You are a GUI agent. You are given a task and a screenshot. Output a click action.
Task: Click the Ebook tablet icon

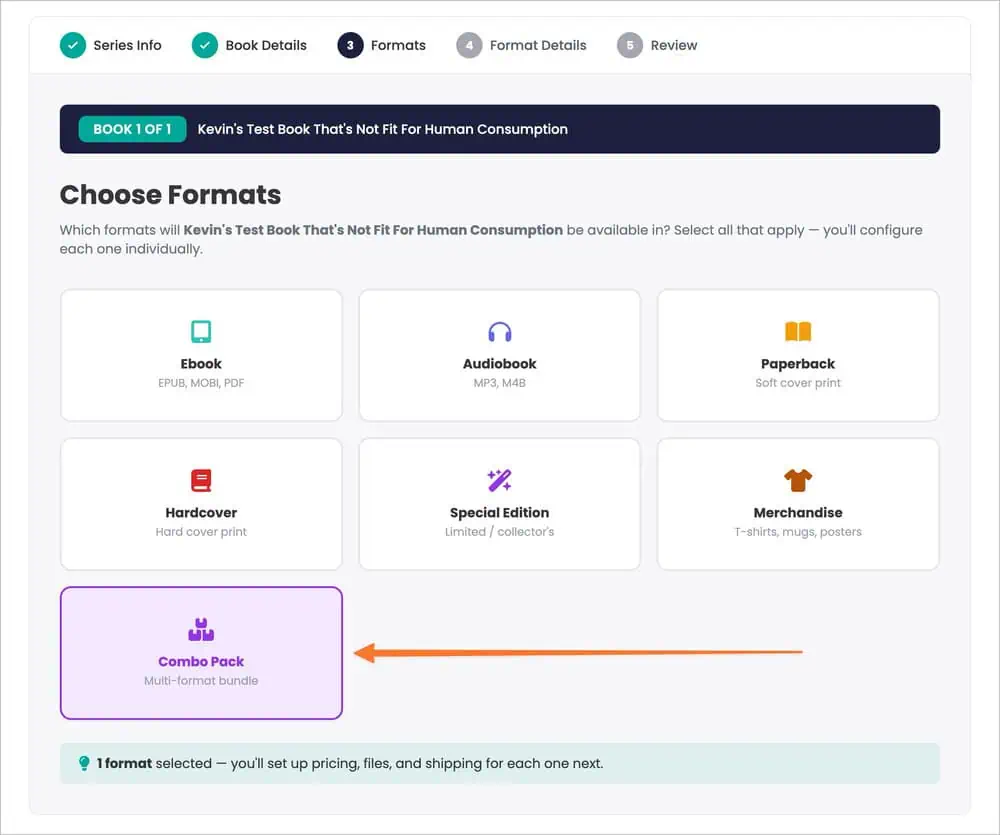click(201, 332)
